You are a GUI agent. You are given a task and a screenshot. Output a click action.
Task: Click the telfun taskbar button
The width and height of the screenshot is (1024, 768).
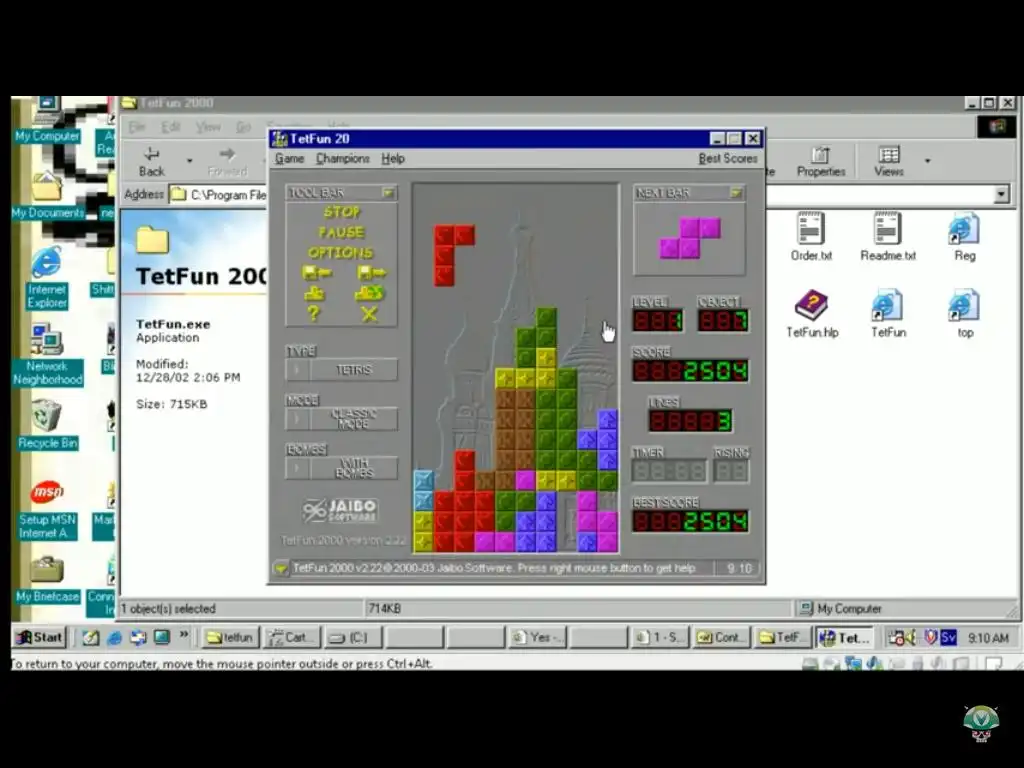(231, 637)
